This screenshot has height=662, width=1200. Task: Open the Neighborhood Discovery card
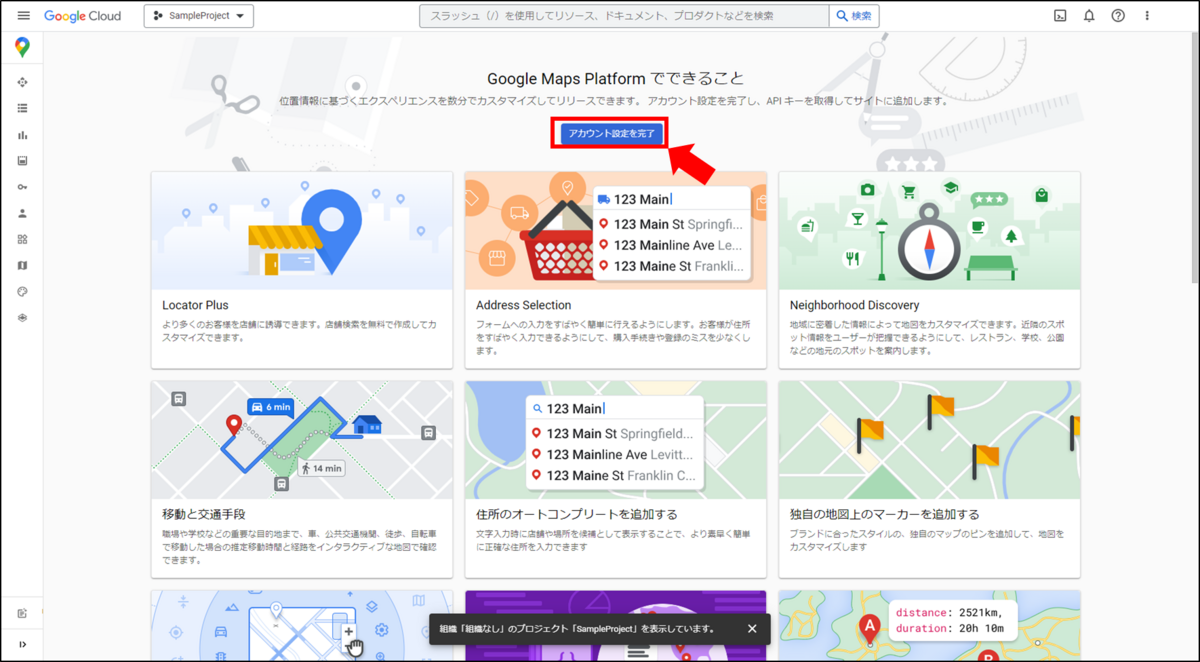click(930, 270)
